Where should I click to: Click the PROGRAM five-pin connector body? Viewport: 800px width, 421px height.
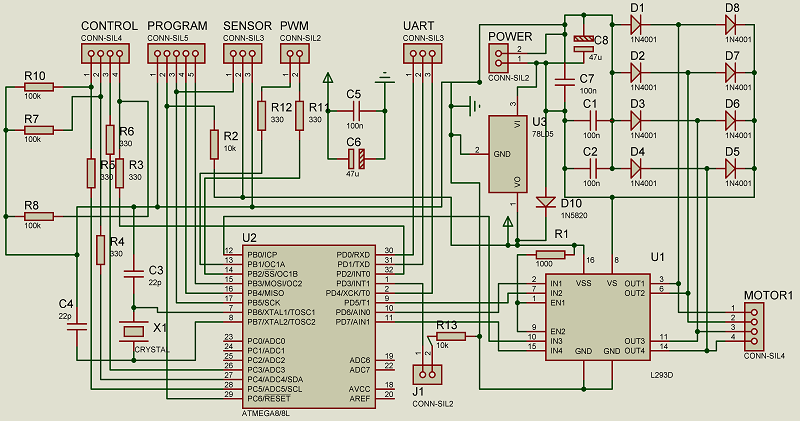[177, 54]
